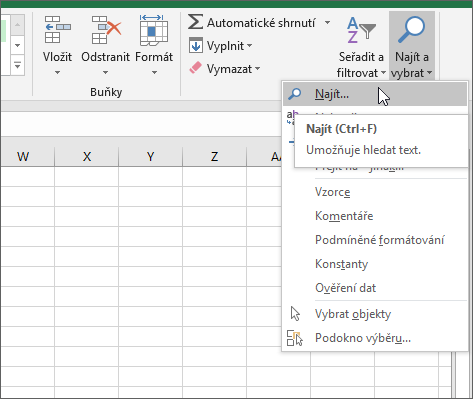Click the Automatické shrnutí sigma icon
The image size is (473, 399).
[195, 22]
